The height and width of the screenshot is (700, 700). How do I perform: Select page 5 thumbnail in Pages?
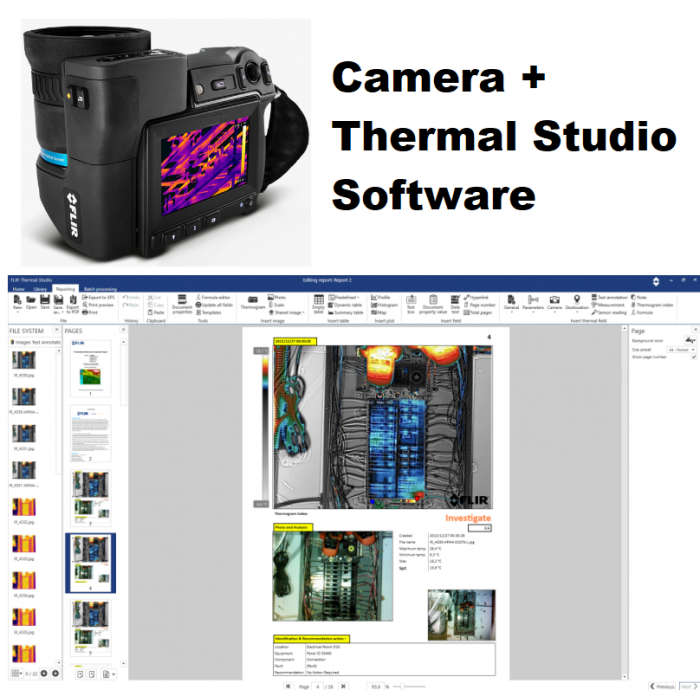pos(91,628)
